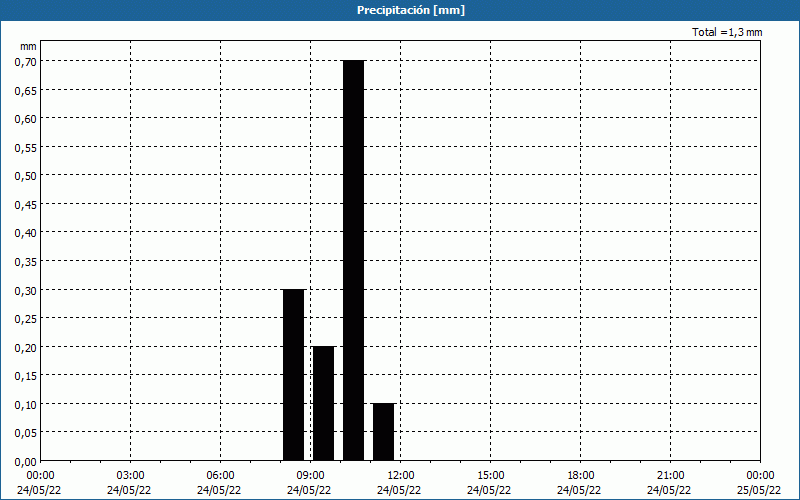The height and width of the screenshot is (500, 800).
Task: Click the 15:00 24/05/22 time label
Action: coord(489,483)
